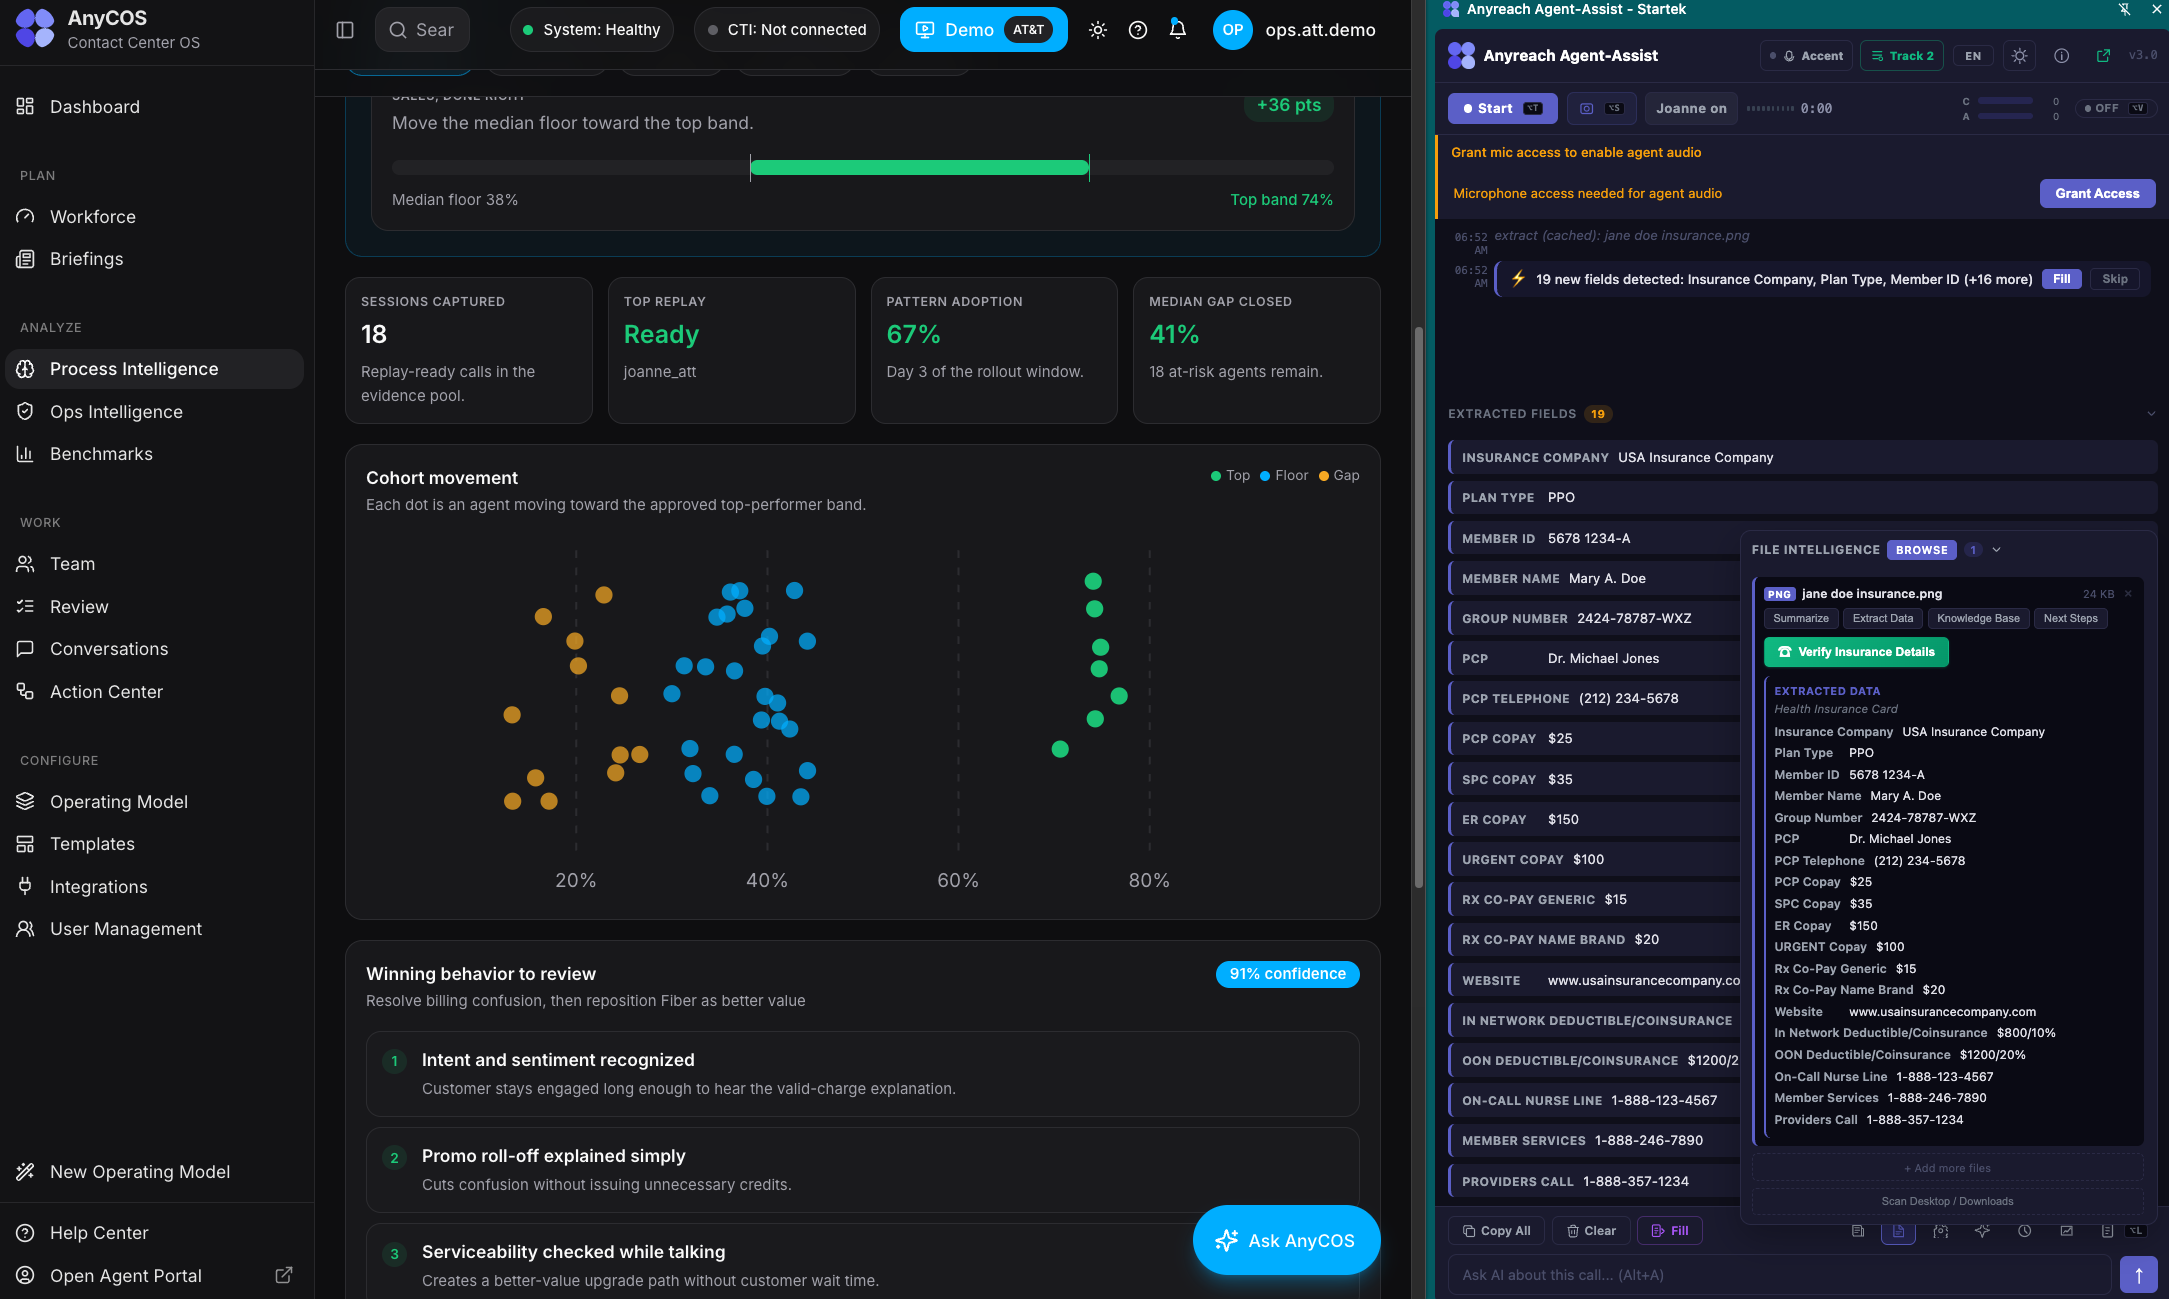Viewport: 2169px width, 1299px height.
Task: Pin the Agent-Assist window
Action: point(2124,9)
